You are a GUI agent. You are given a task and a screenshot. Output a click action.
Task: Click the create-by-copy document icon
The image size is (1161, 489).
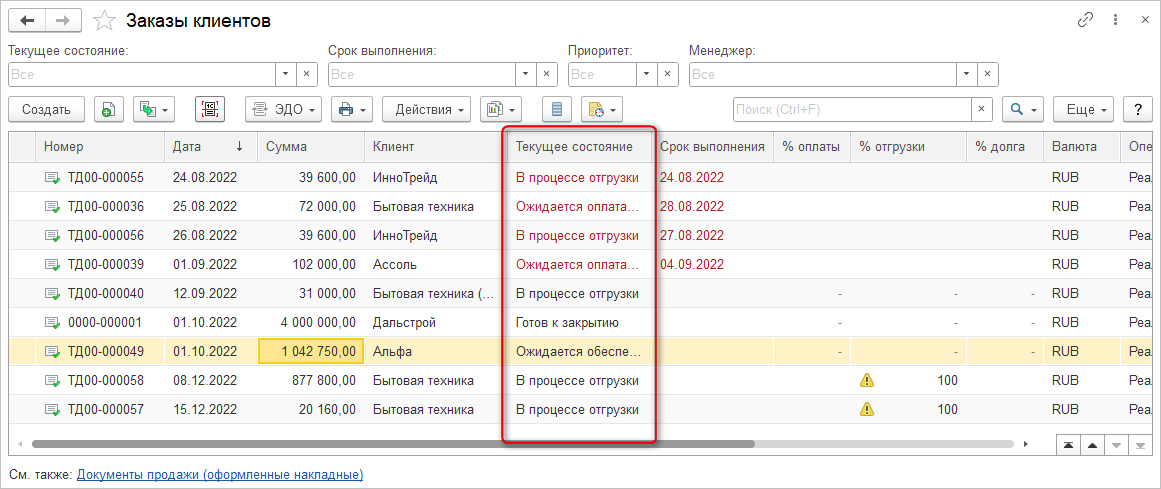(x=109, y=110)
